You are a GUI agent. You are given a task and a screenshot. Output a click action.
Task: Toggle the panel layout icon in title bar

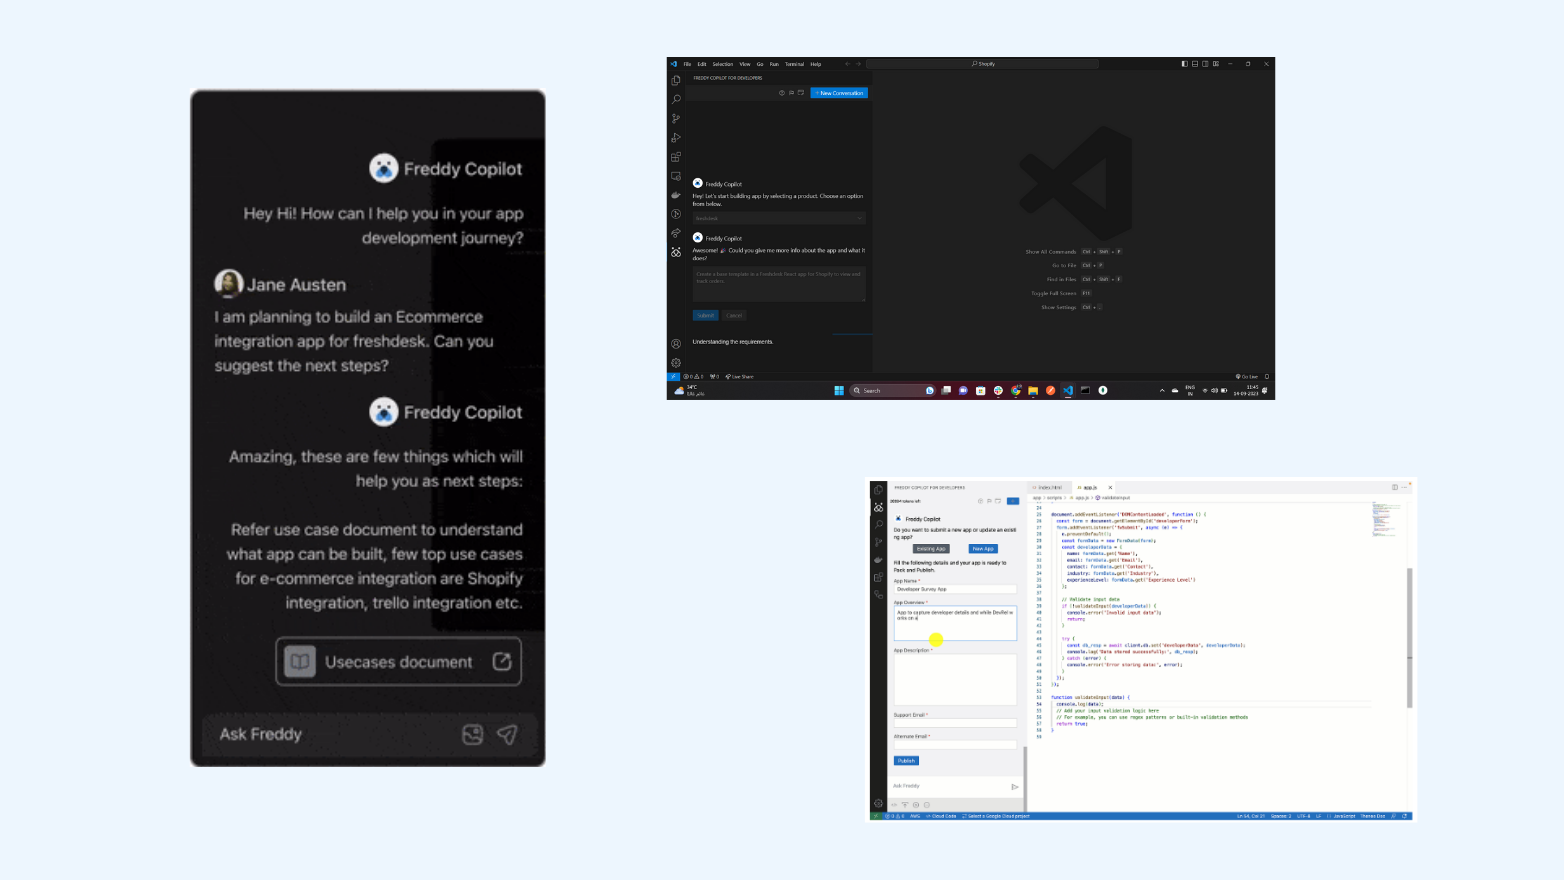[1194, 64]
